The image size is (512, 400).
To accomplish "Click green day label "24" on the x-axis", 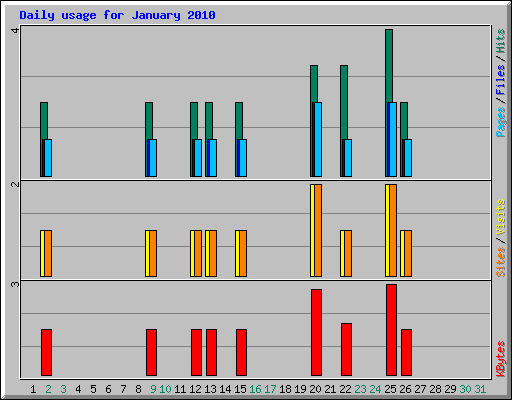I will 375,389.
